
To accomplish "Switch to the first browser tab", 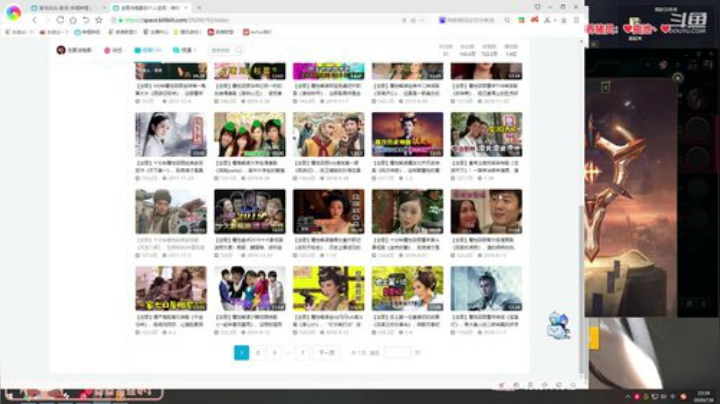I will pyautogui.click(x=67, y=8).
